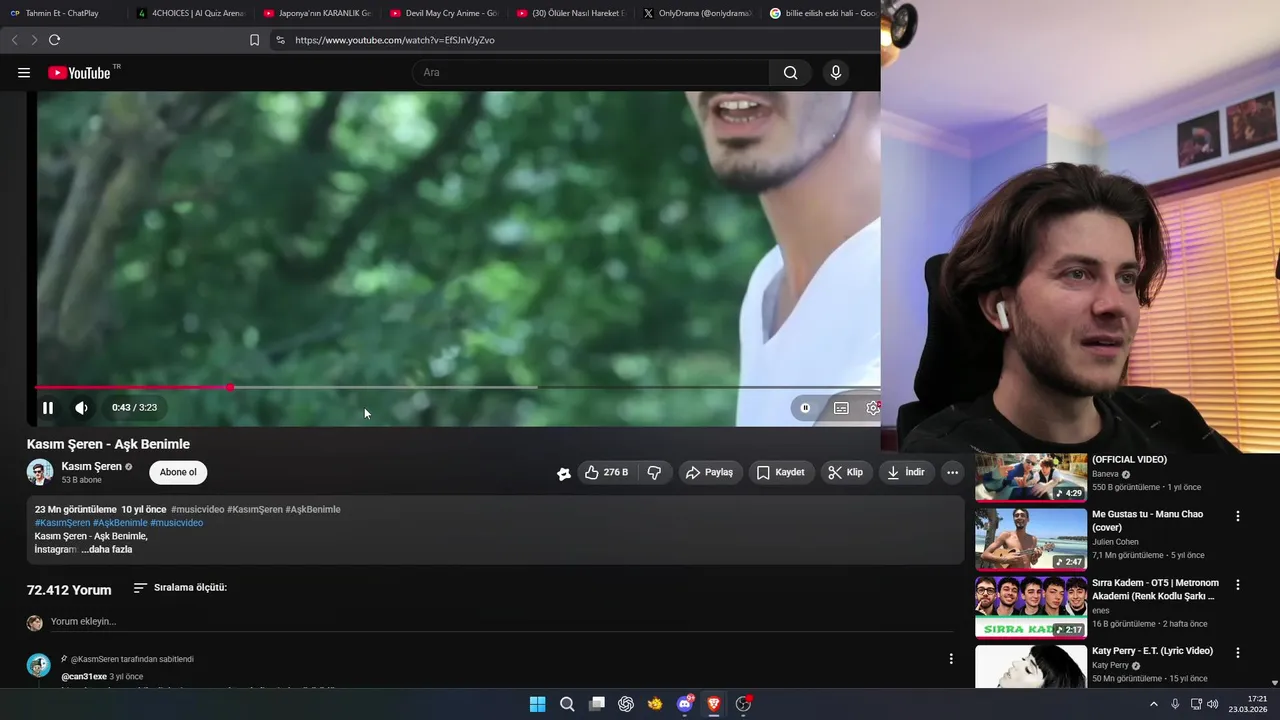
Task: Save the video with Kaydet
Action: [780, 472]
